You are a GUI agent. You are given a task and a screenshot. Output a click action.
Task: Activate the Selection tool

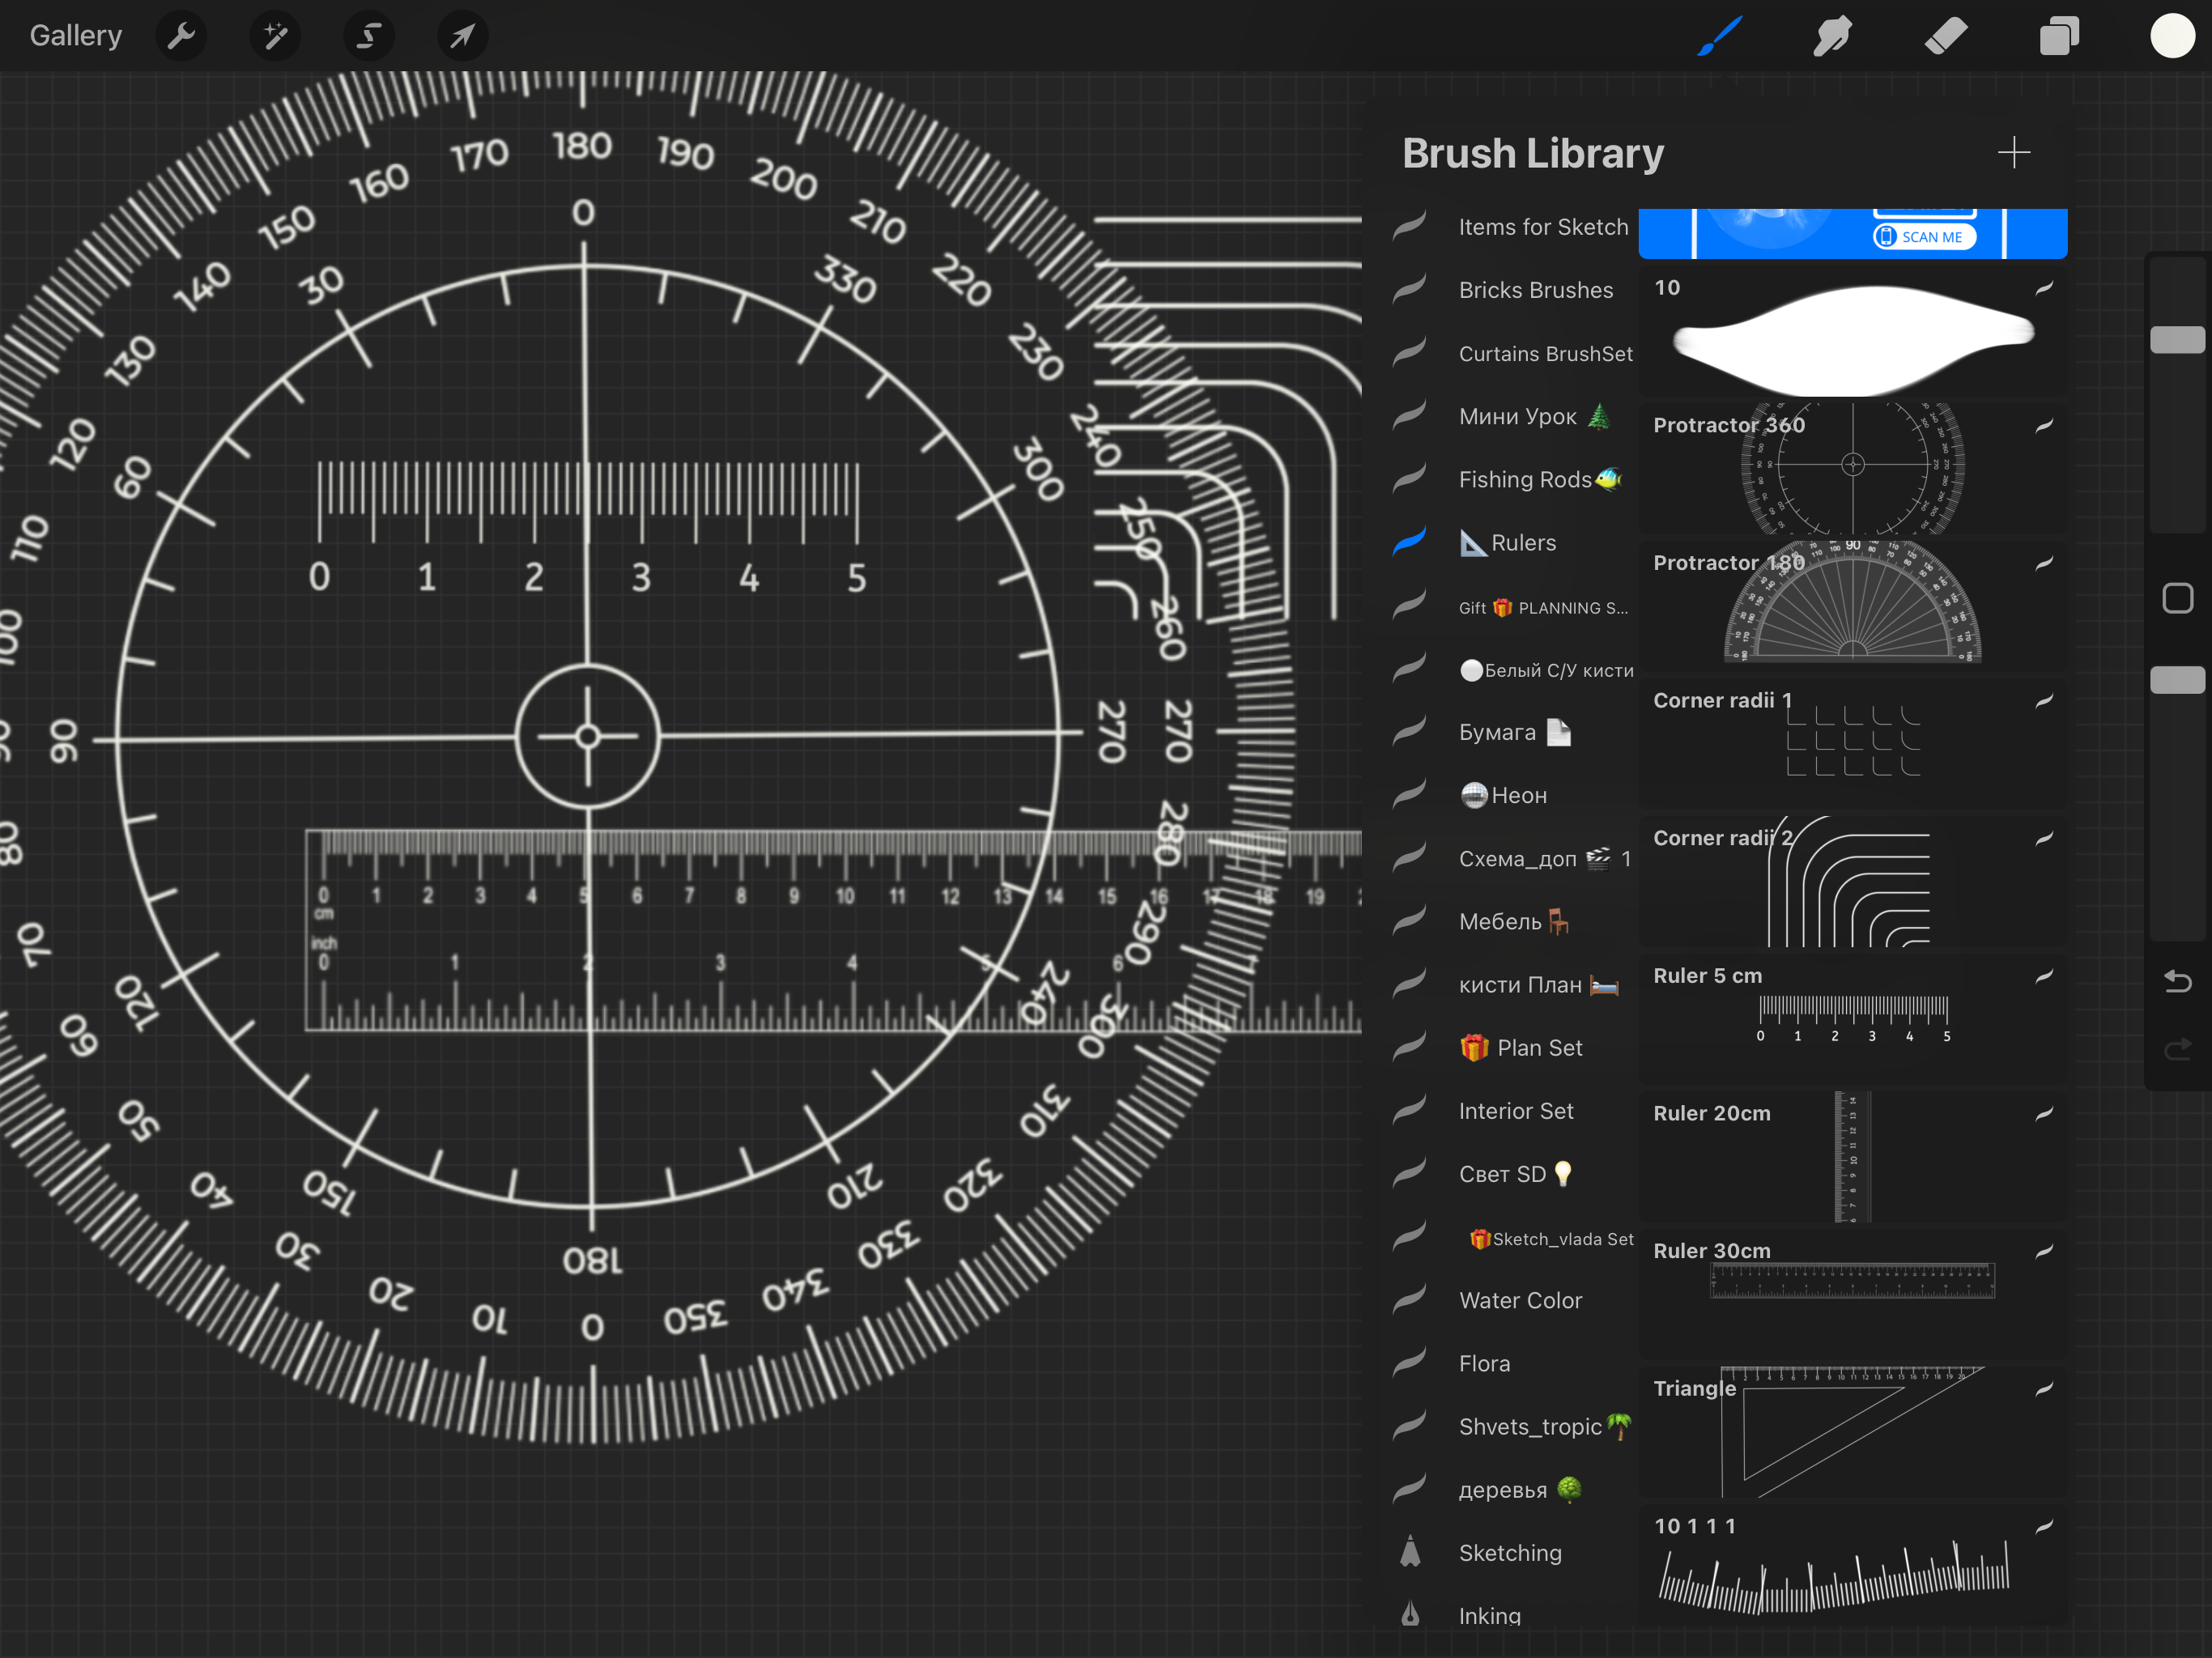tap(368, 35)
